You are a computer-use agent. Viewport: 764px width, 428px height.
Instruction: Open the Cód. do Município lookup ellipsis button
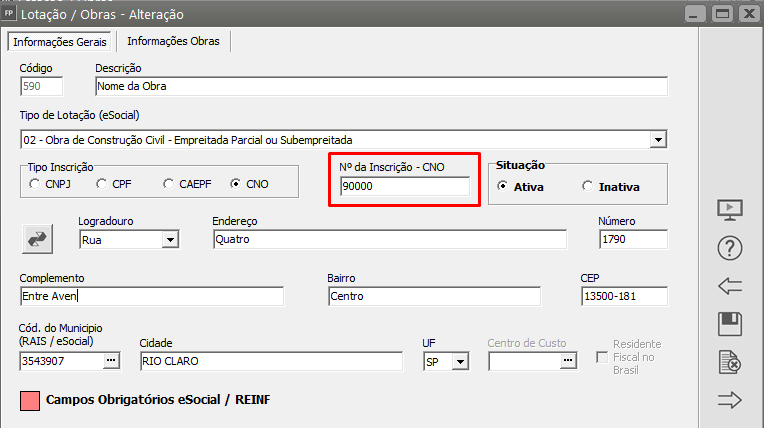[111, 360]
